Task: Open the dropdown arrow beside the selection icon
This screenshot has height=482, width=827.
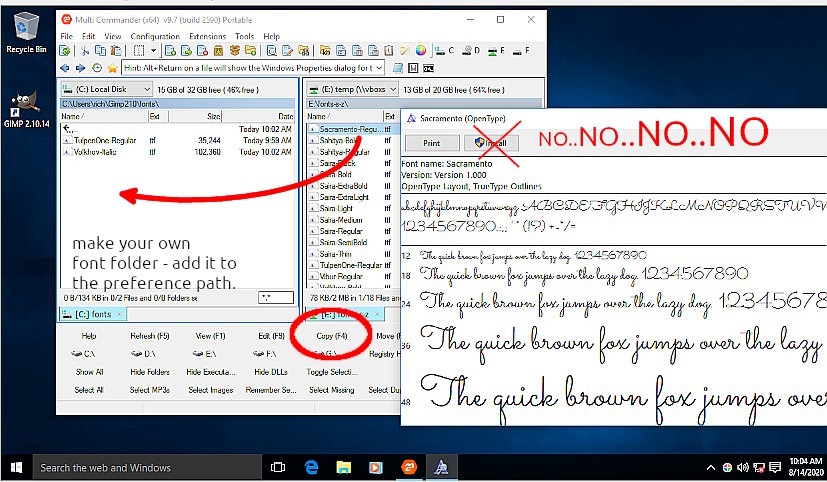Action: click(153, 51)
